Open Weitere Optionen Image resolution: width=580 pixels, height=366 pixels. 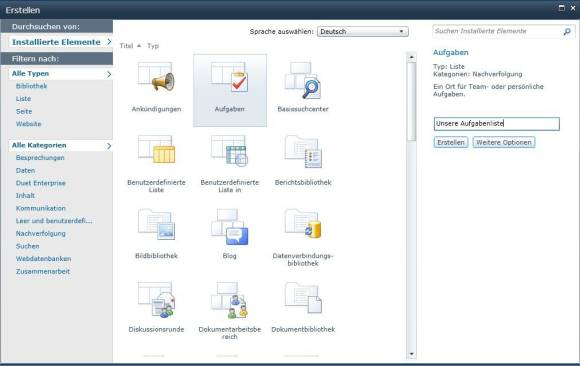point(504,142)
